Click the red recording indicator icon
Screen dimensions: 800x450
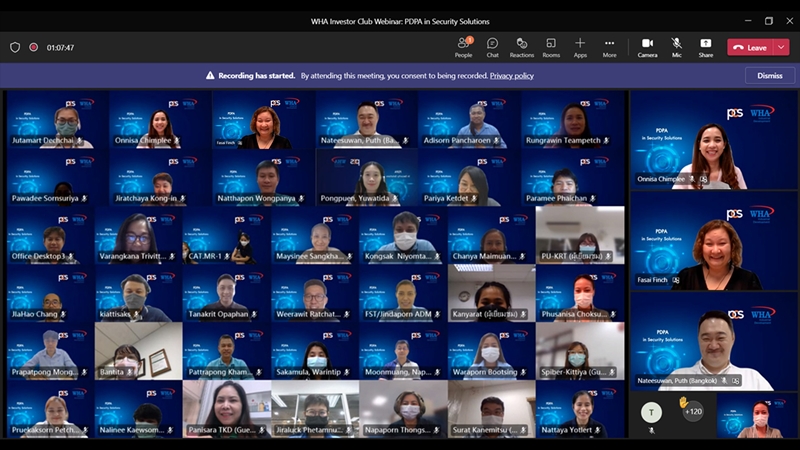pyautogui.click(x=33, y=47)
